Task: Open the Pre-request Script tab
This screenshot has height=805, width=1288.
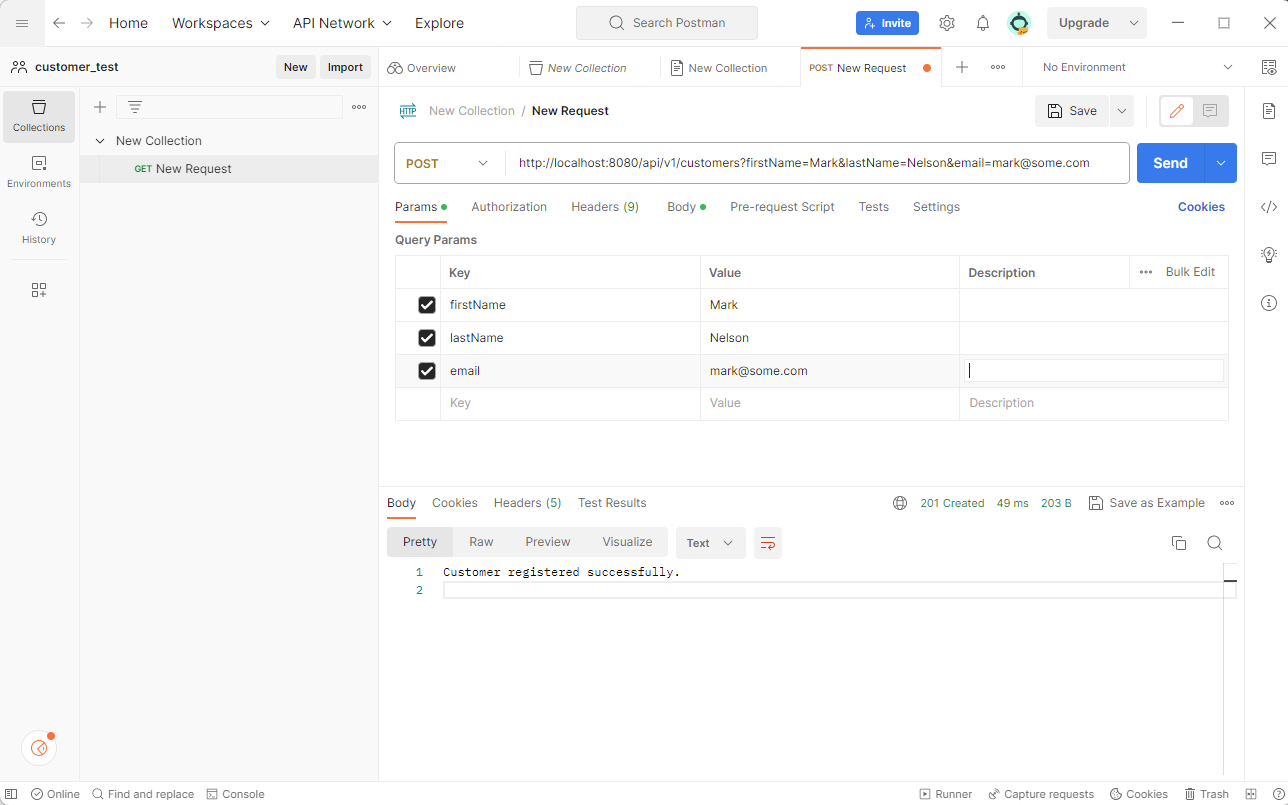Action: 782,207
